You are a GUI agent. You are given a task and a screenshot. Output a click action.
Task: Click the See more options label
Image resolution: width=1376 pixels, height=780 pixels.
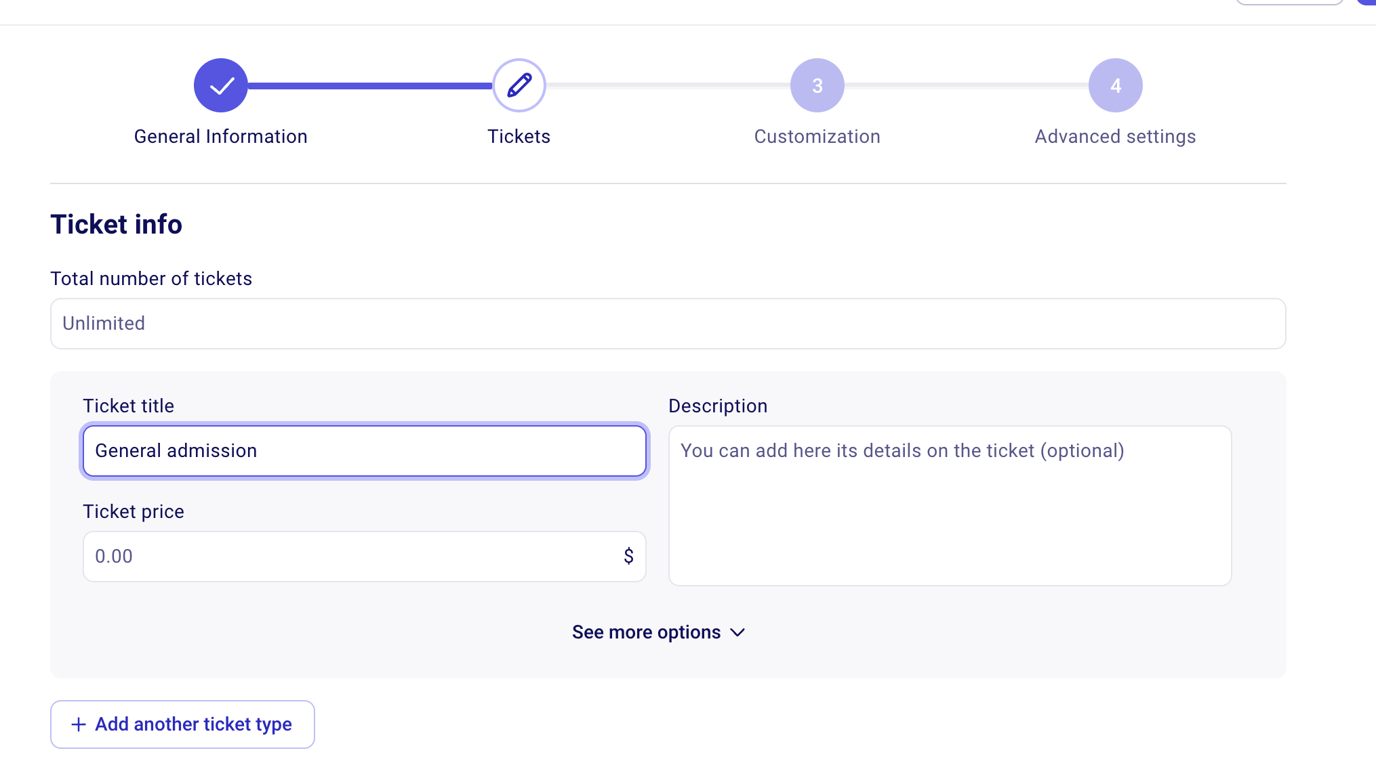pos(646,632)
